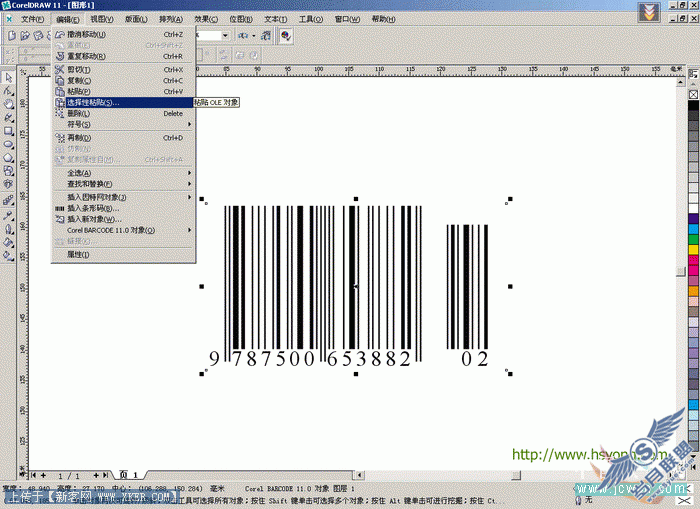Open the 视图(V) menu
The width and height of the screenshot is (700, 509).
pyautogui.click(x=102, y=19)
